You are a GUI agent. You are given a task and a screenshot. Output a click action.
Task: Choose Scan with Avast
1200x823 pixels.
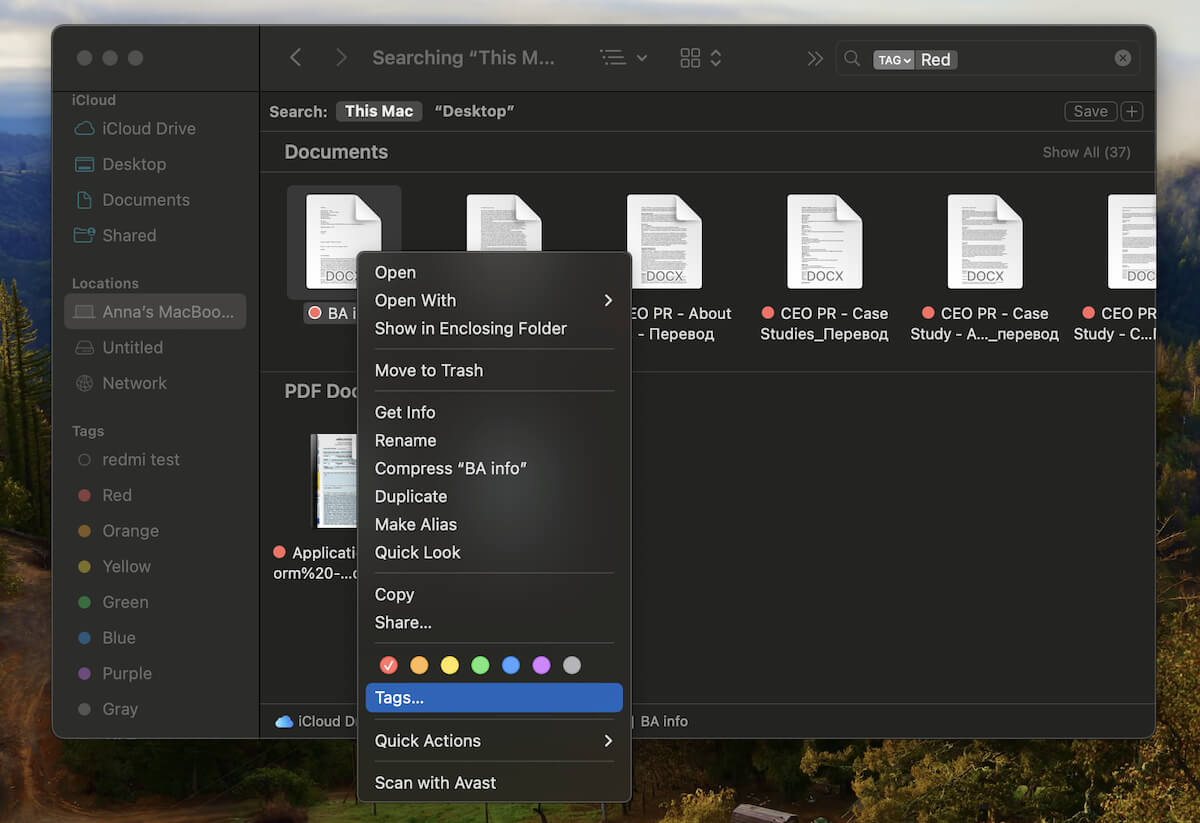(494, 783)
